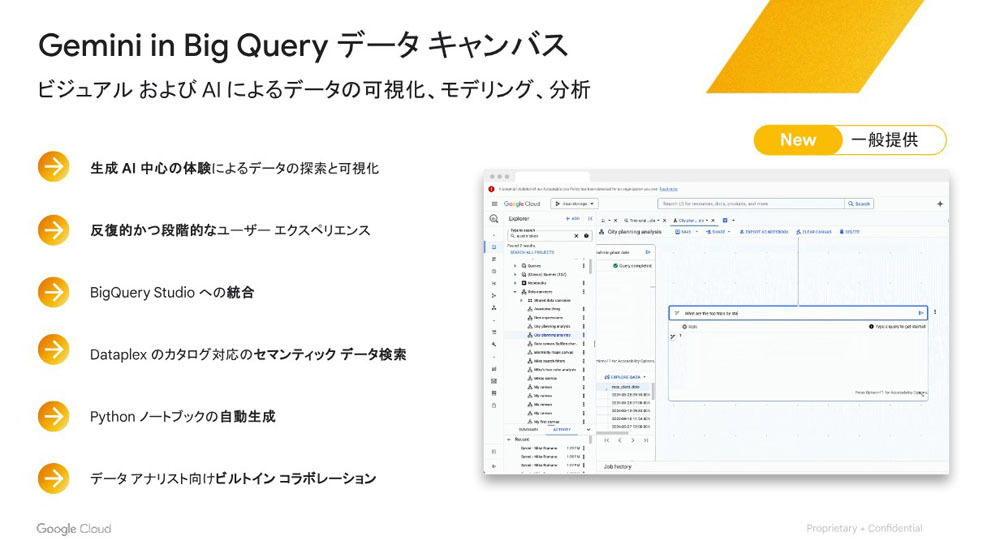Click the DELETE button in toolbar

point(849,232)
